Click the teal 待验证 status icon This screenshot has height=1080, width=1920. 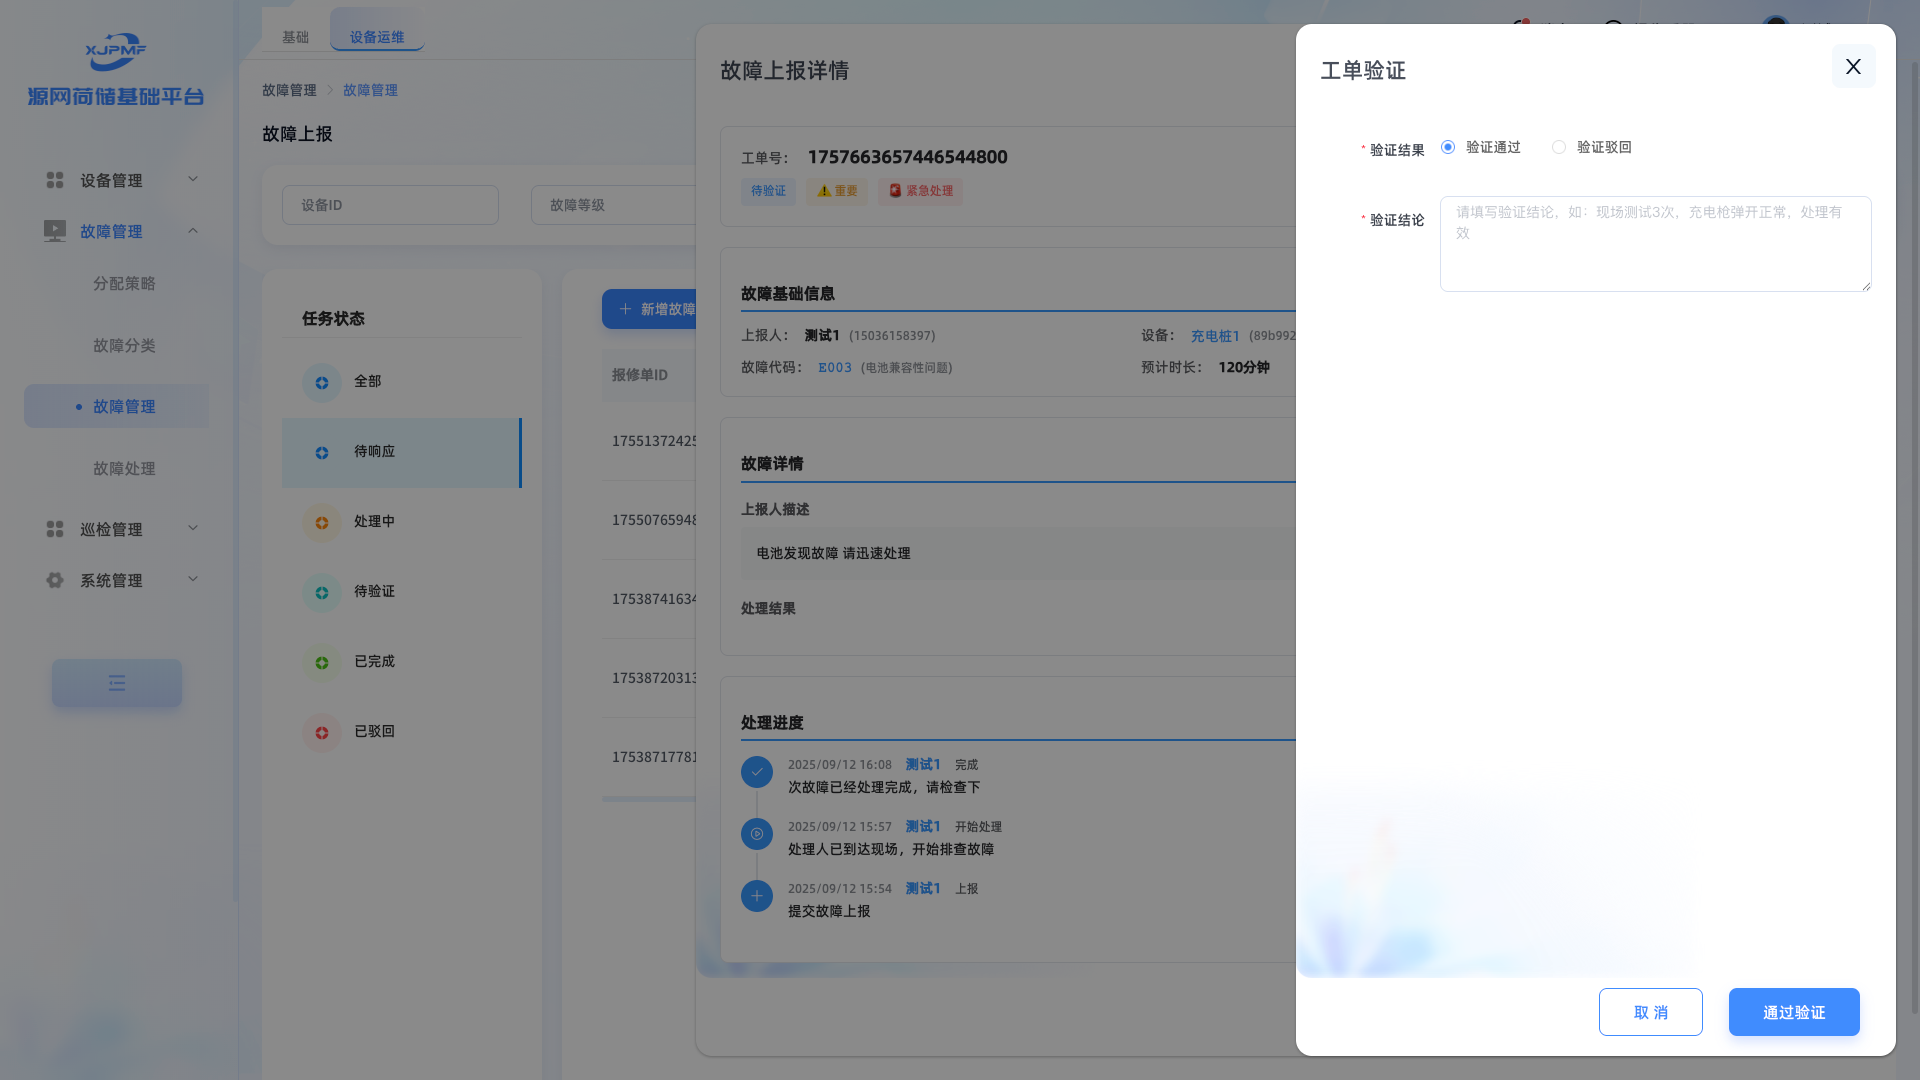[x=322, y=593]
